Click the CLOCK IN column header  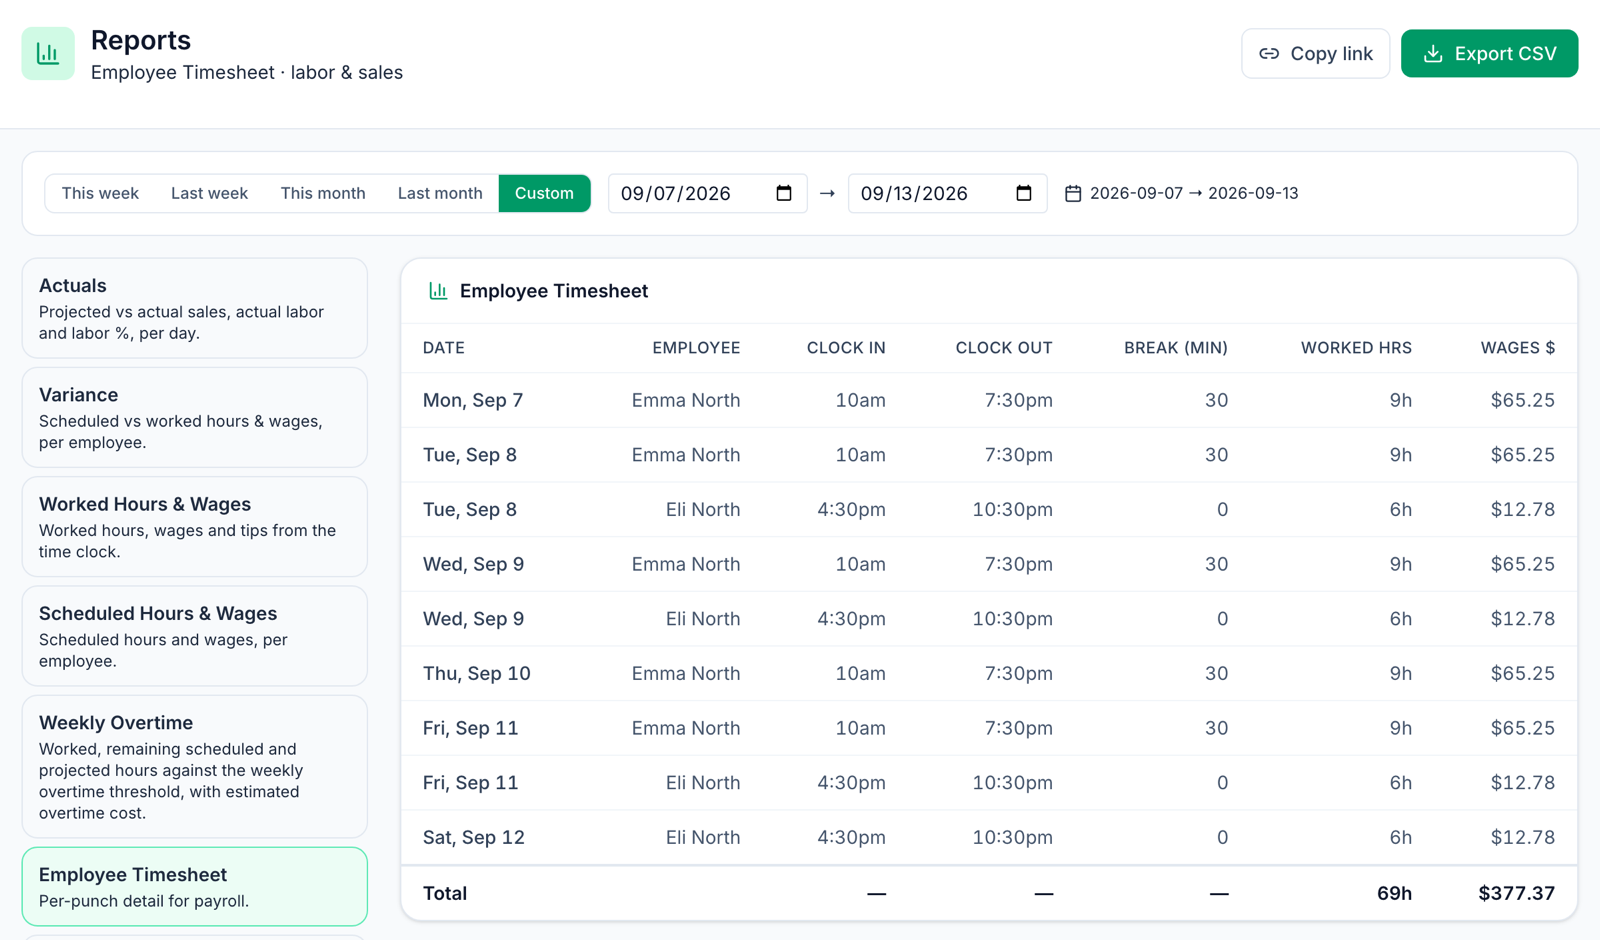point(846,348)
